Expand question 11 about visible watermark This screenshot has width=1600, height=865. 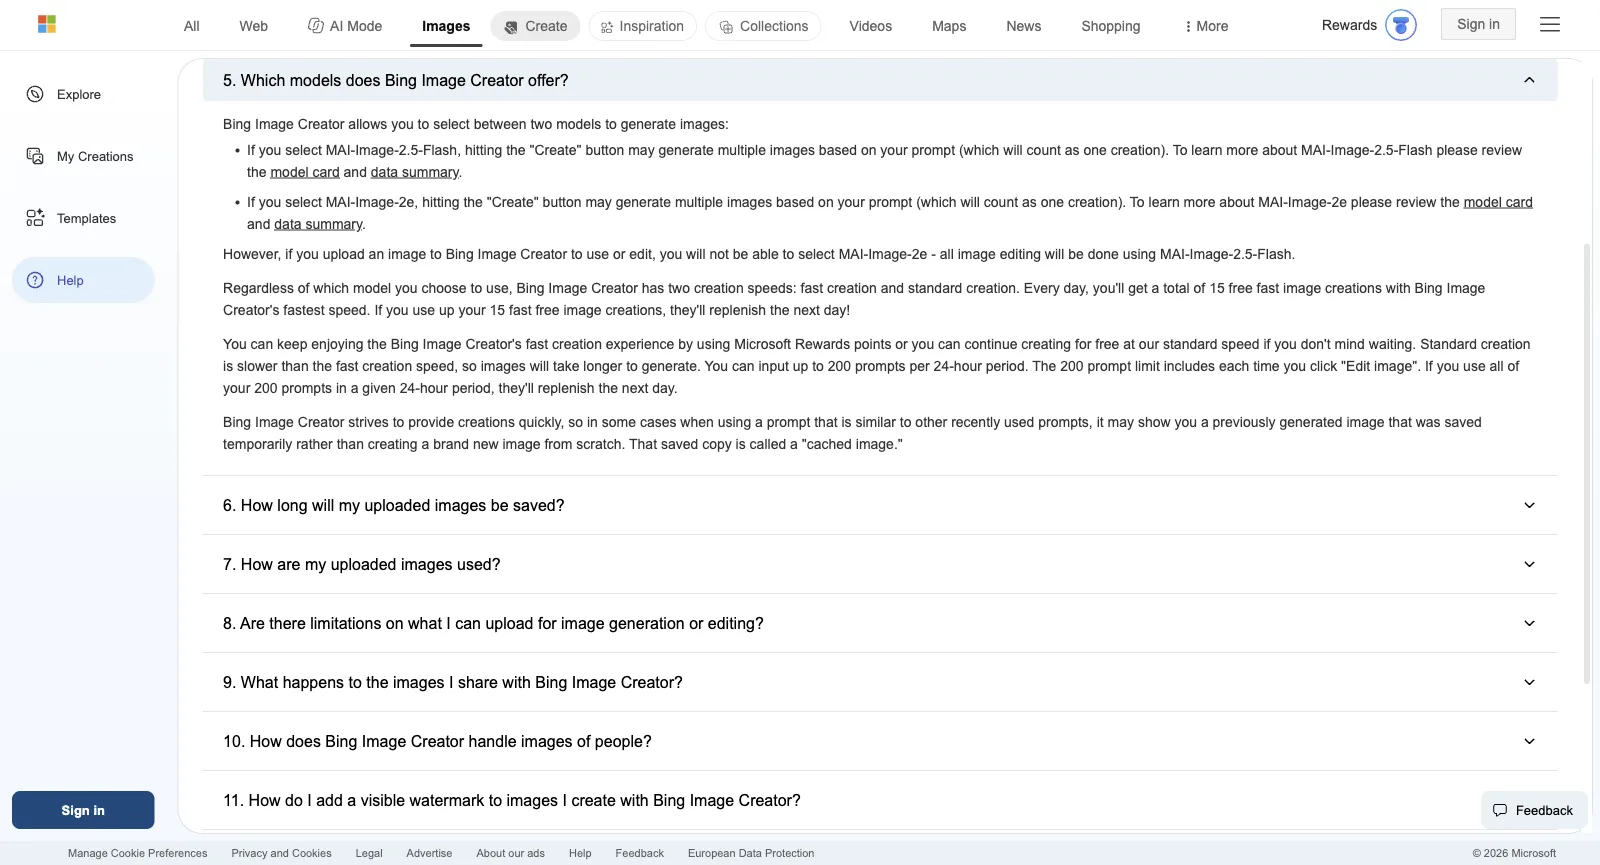[880, 800]
